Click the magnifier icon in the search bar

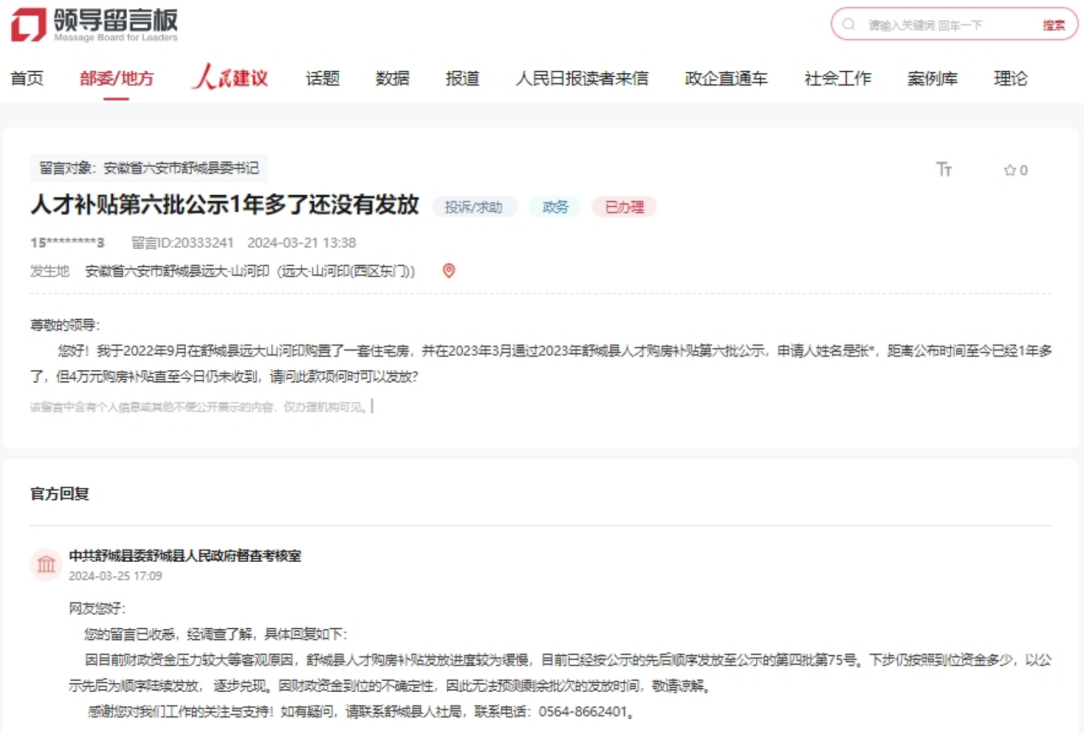pos(848,24)
